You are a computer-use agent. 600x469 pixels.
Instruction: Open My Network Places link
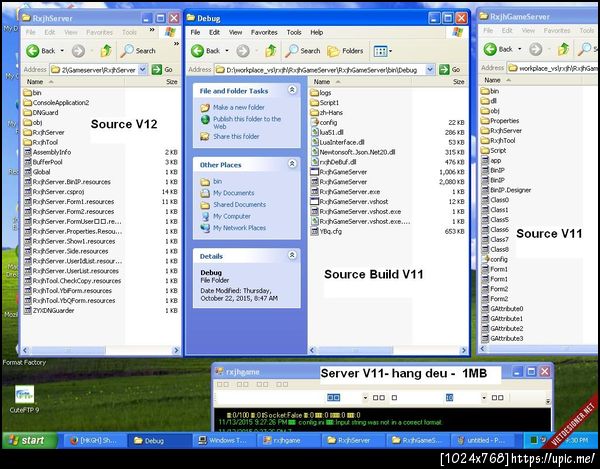tap(240, 228)
